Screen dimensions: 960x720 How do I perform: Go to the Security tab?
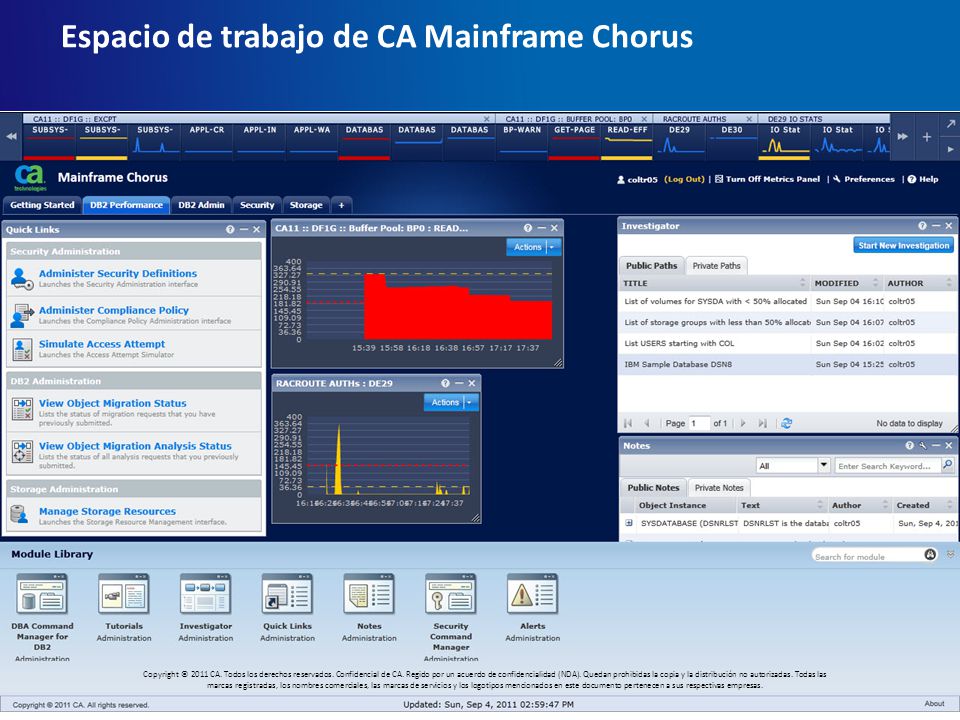(257, 205)
